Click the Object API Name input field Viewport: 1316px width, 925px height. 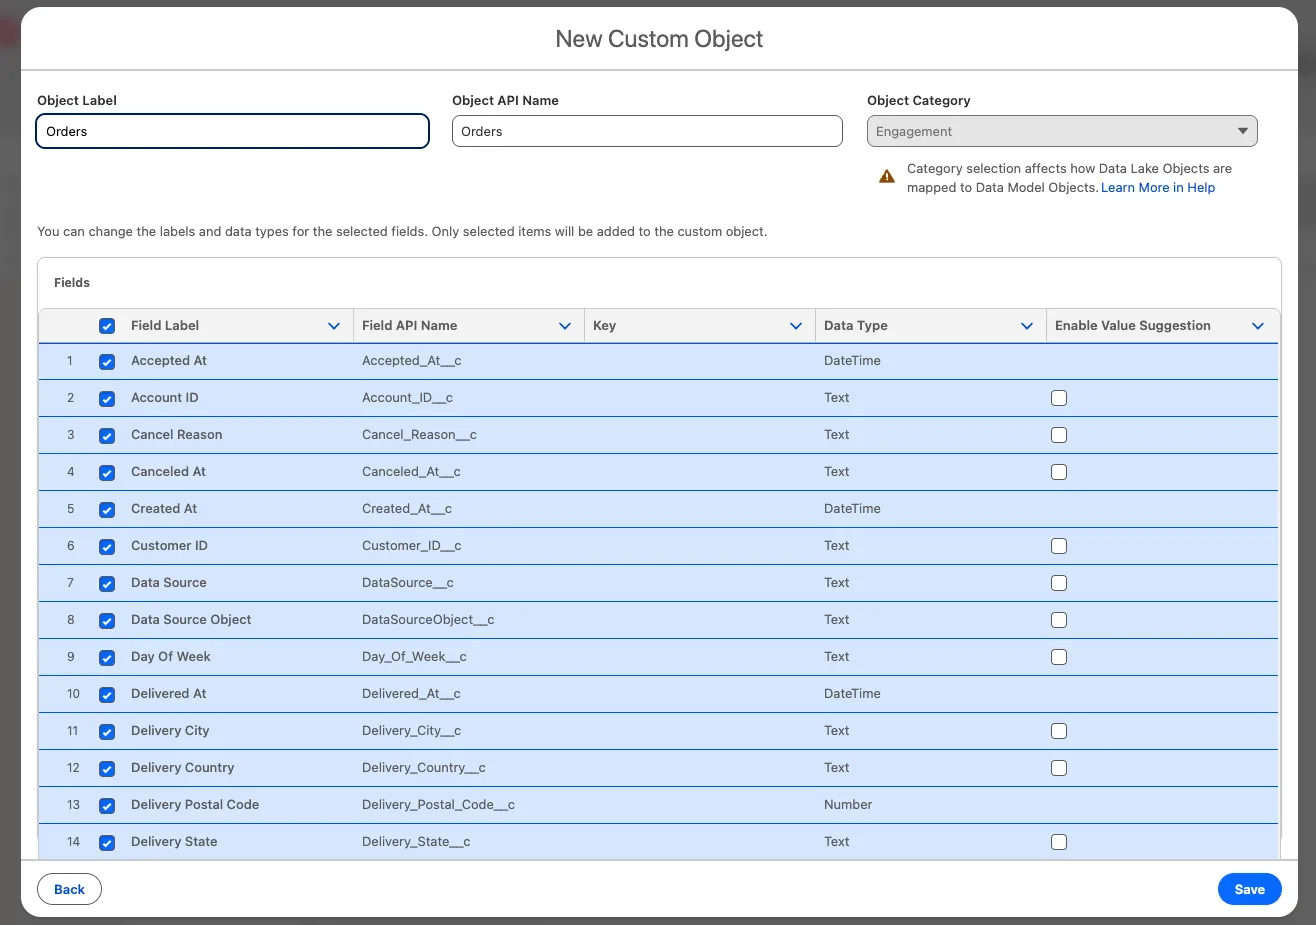click(647, 131)
